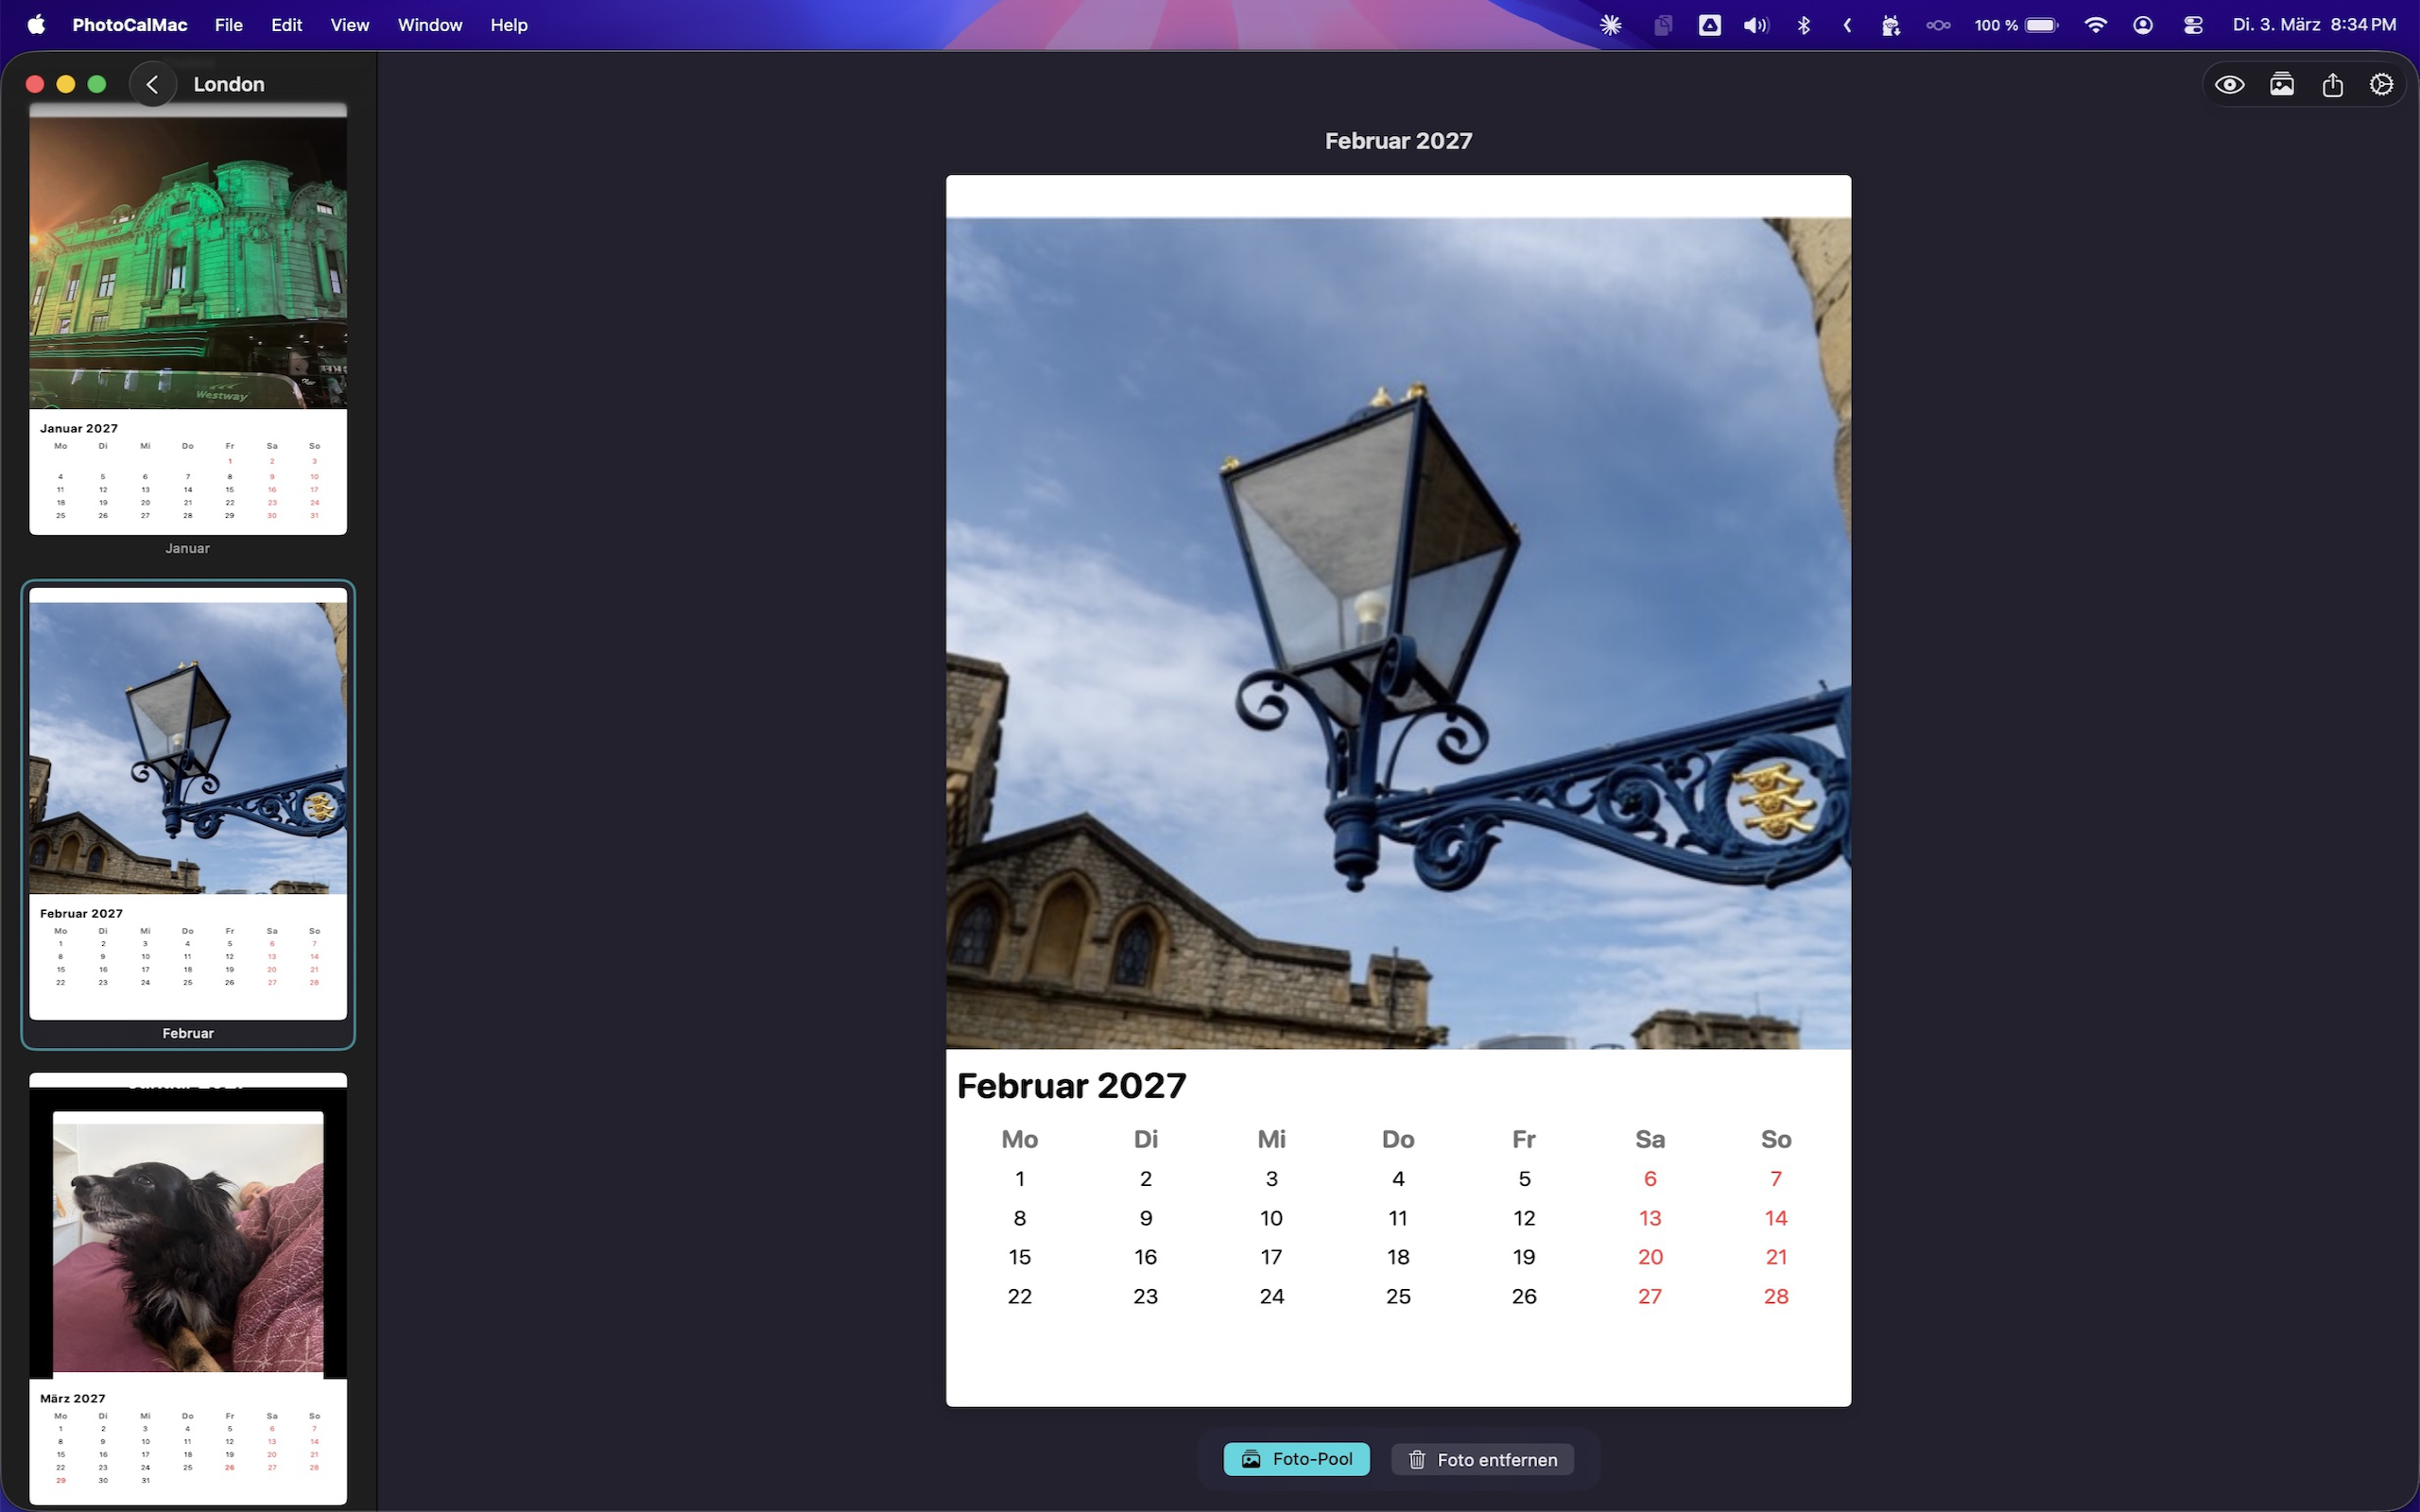Click Foto entfernen to remove photo

[x=1482, y=1459]
